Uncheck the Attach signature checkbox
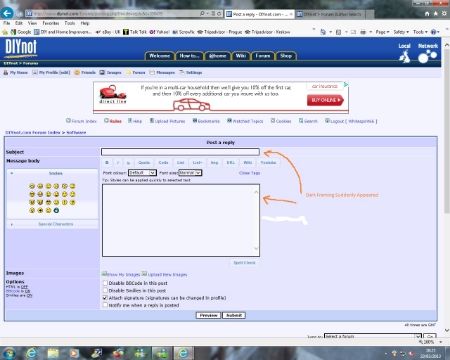450x360 pixels. click(x=105, y=298)
